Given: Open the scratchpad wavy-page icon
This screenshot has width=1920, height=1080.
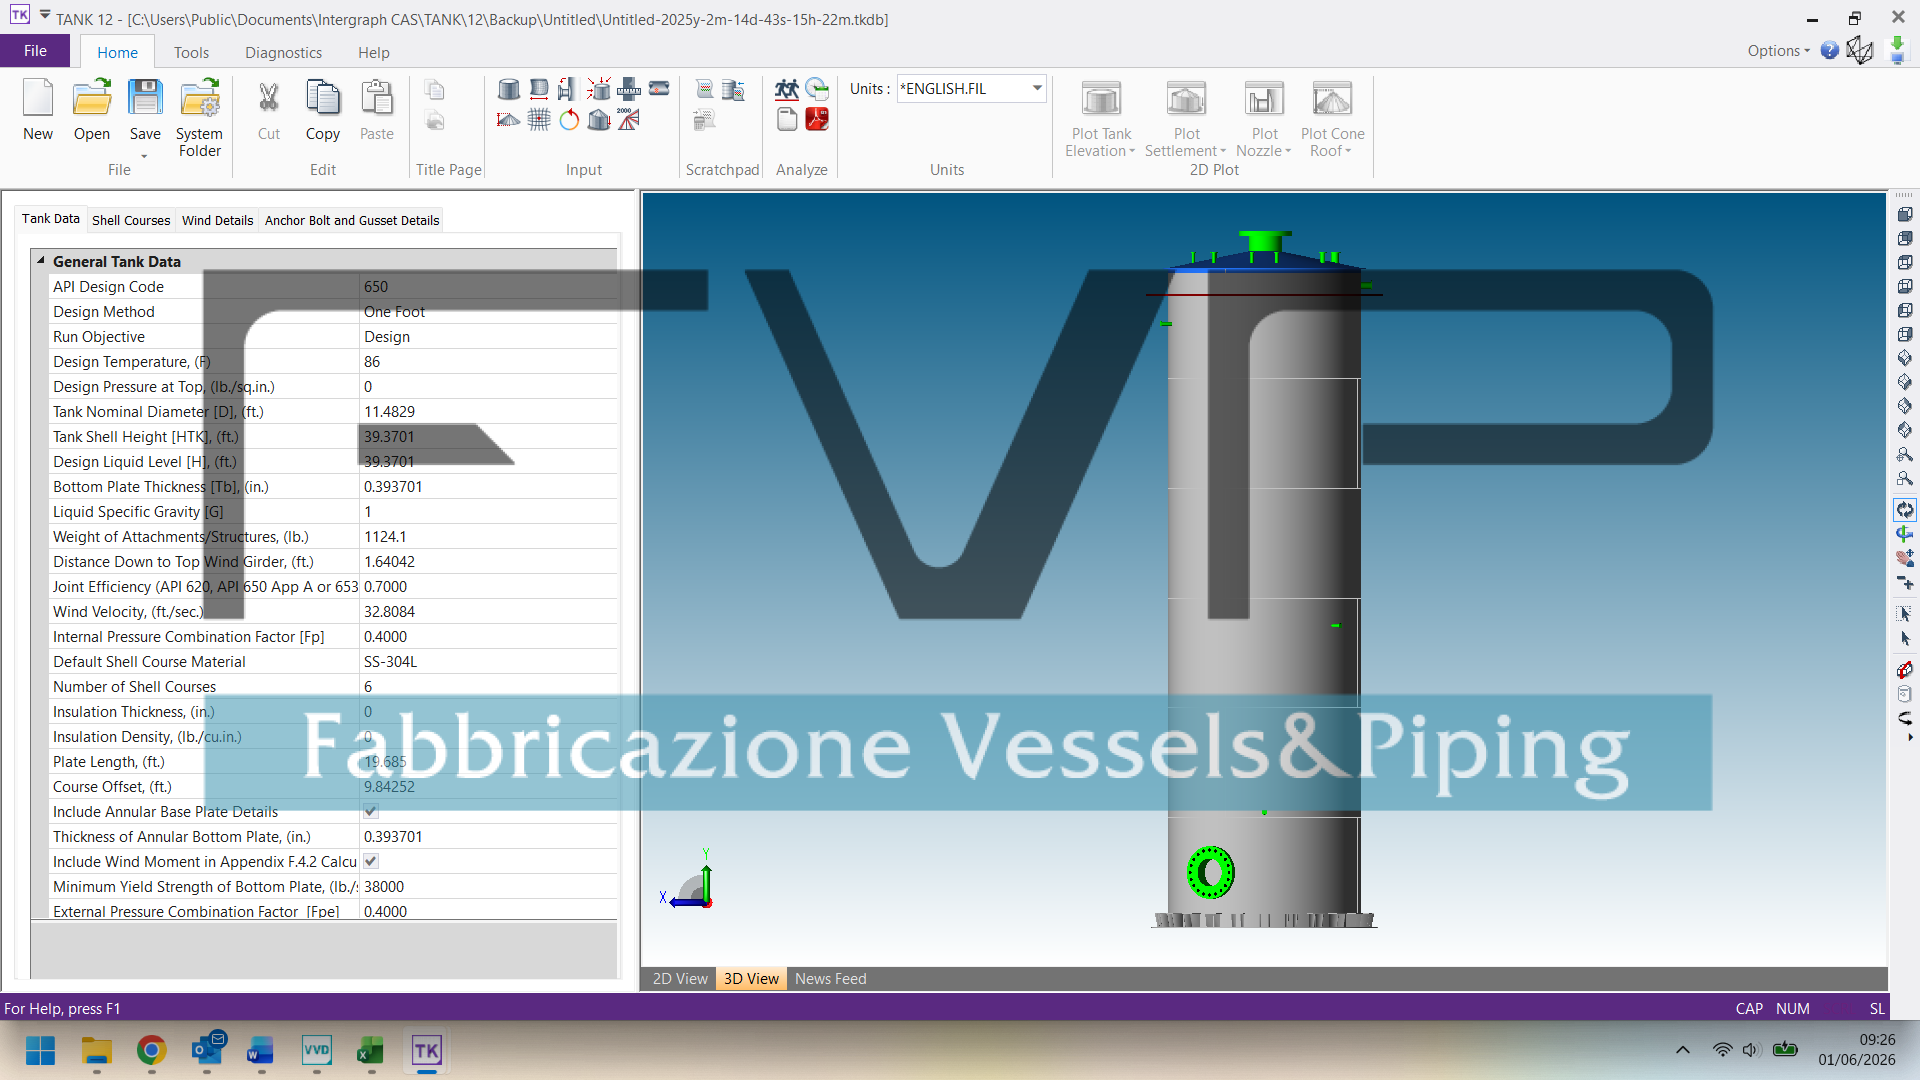Looking at the screenshot, I should coord(705,89).
